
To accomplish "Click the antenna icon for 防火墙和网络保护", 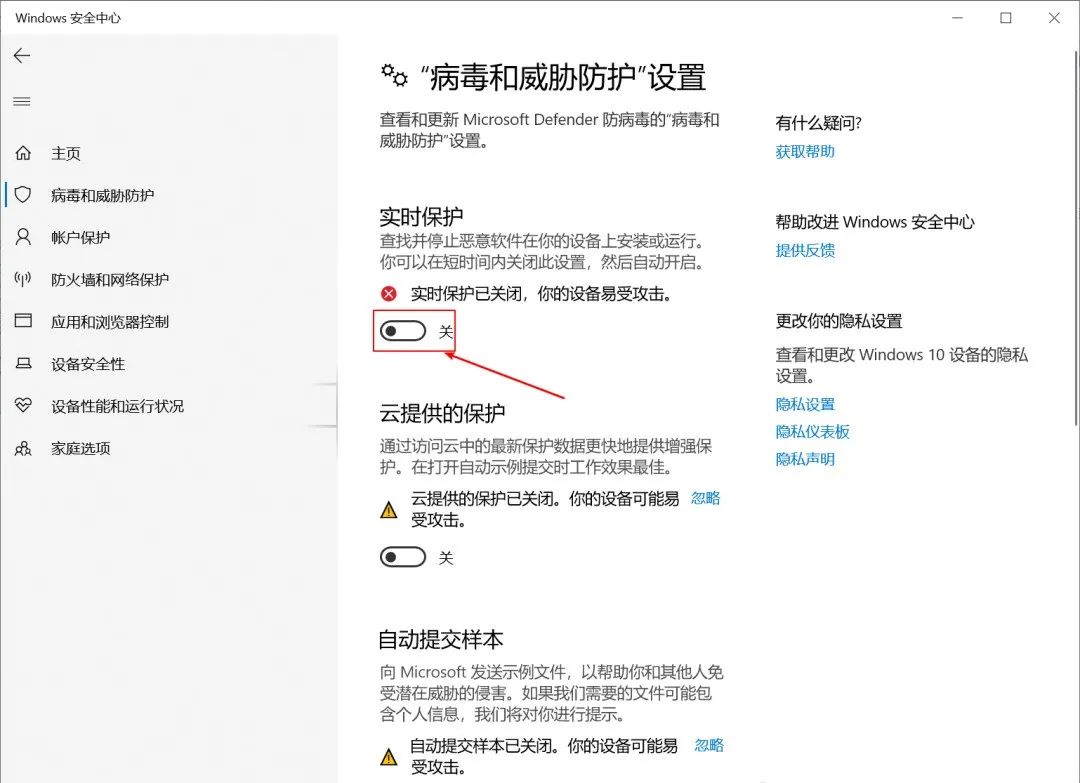I will point(23,279).
